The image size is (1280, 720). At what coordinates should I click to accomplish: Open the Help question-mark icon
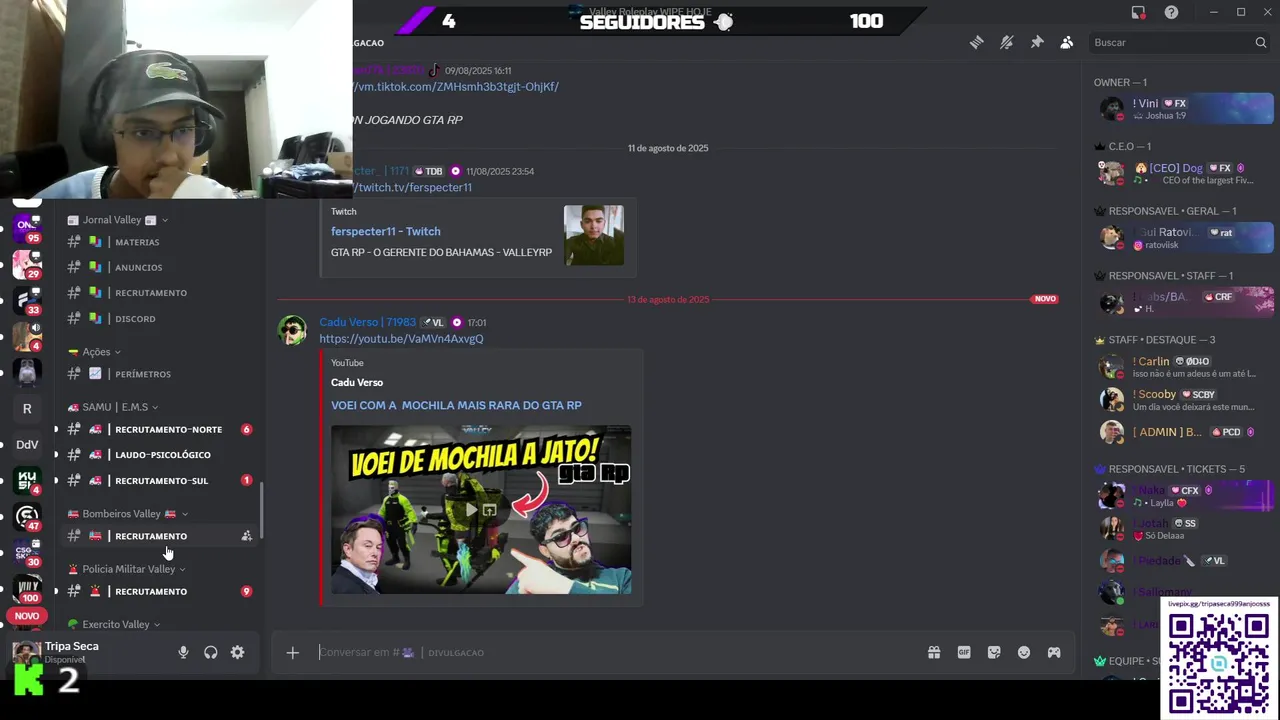click(1171, 12)
